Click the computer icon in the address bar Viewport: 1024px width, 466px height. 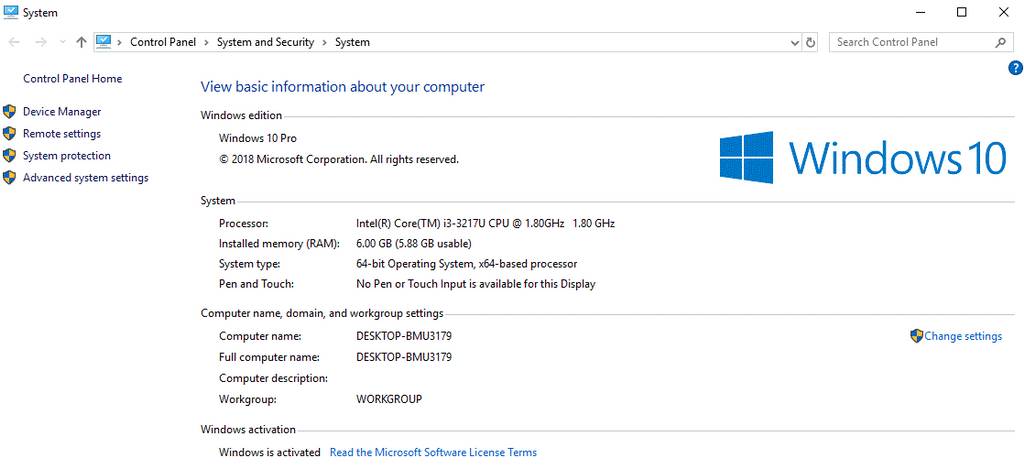coord(104,42)
